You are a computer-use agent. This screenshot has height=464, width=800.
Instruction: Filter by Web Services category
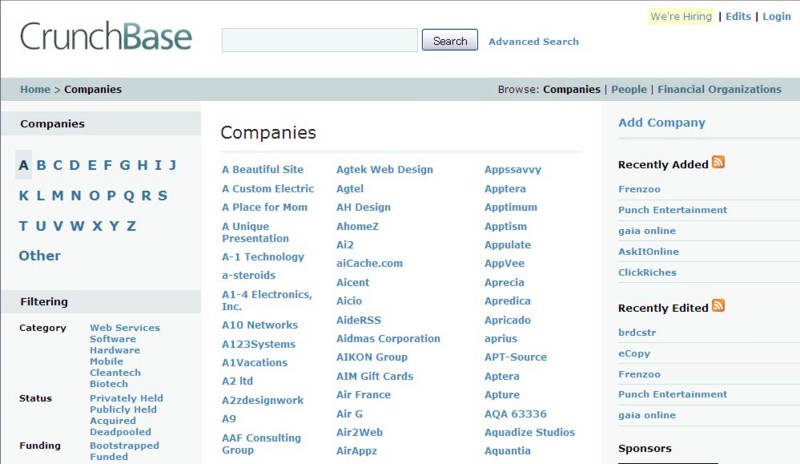pyautogui.click(x=125, y=328)
